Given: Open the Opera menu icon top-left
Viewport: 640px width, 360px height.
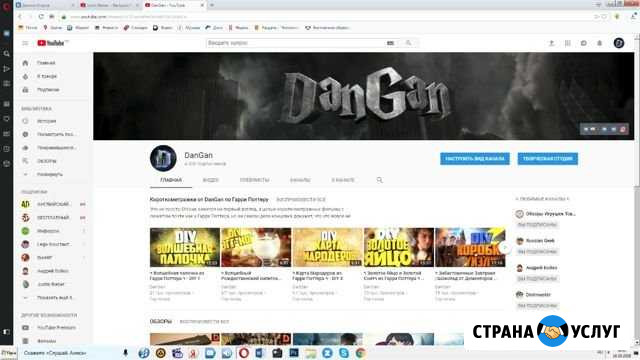Looking at the screenshot, I should (x=6, y=6).
